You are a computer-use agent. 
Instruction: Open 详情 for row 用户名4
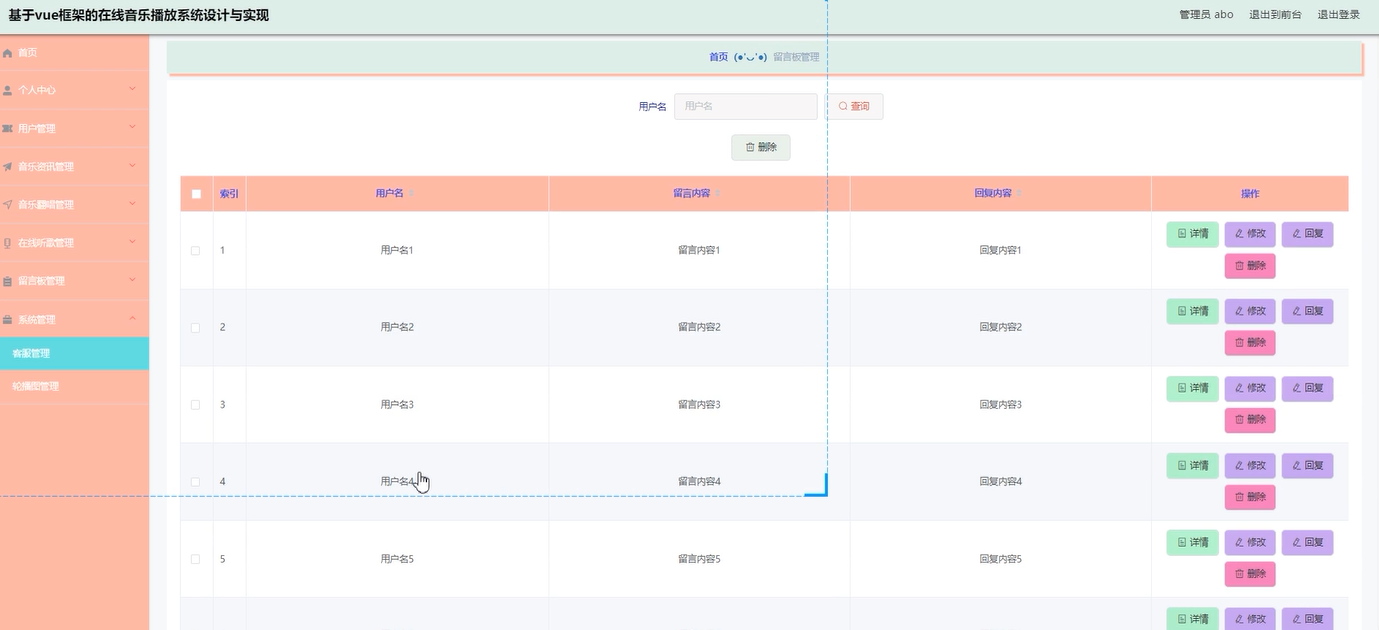coord(1193,465)
